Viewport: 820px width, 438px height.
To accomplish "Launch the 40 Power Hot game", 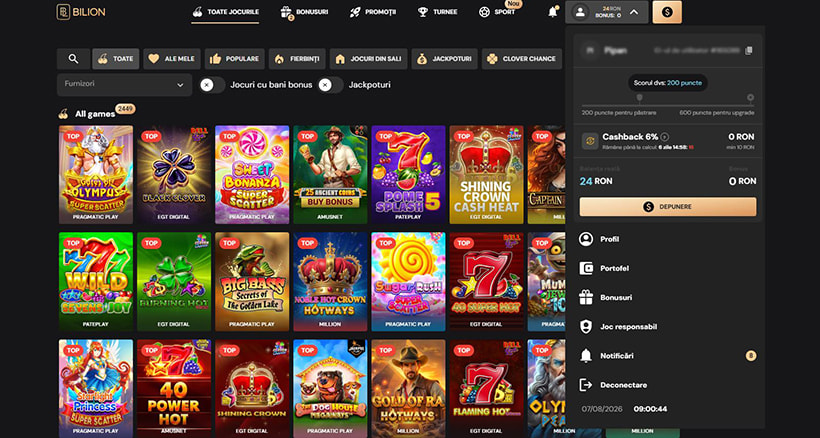I will click(x=174, y=388).
